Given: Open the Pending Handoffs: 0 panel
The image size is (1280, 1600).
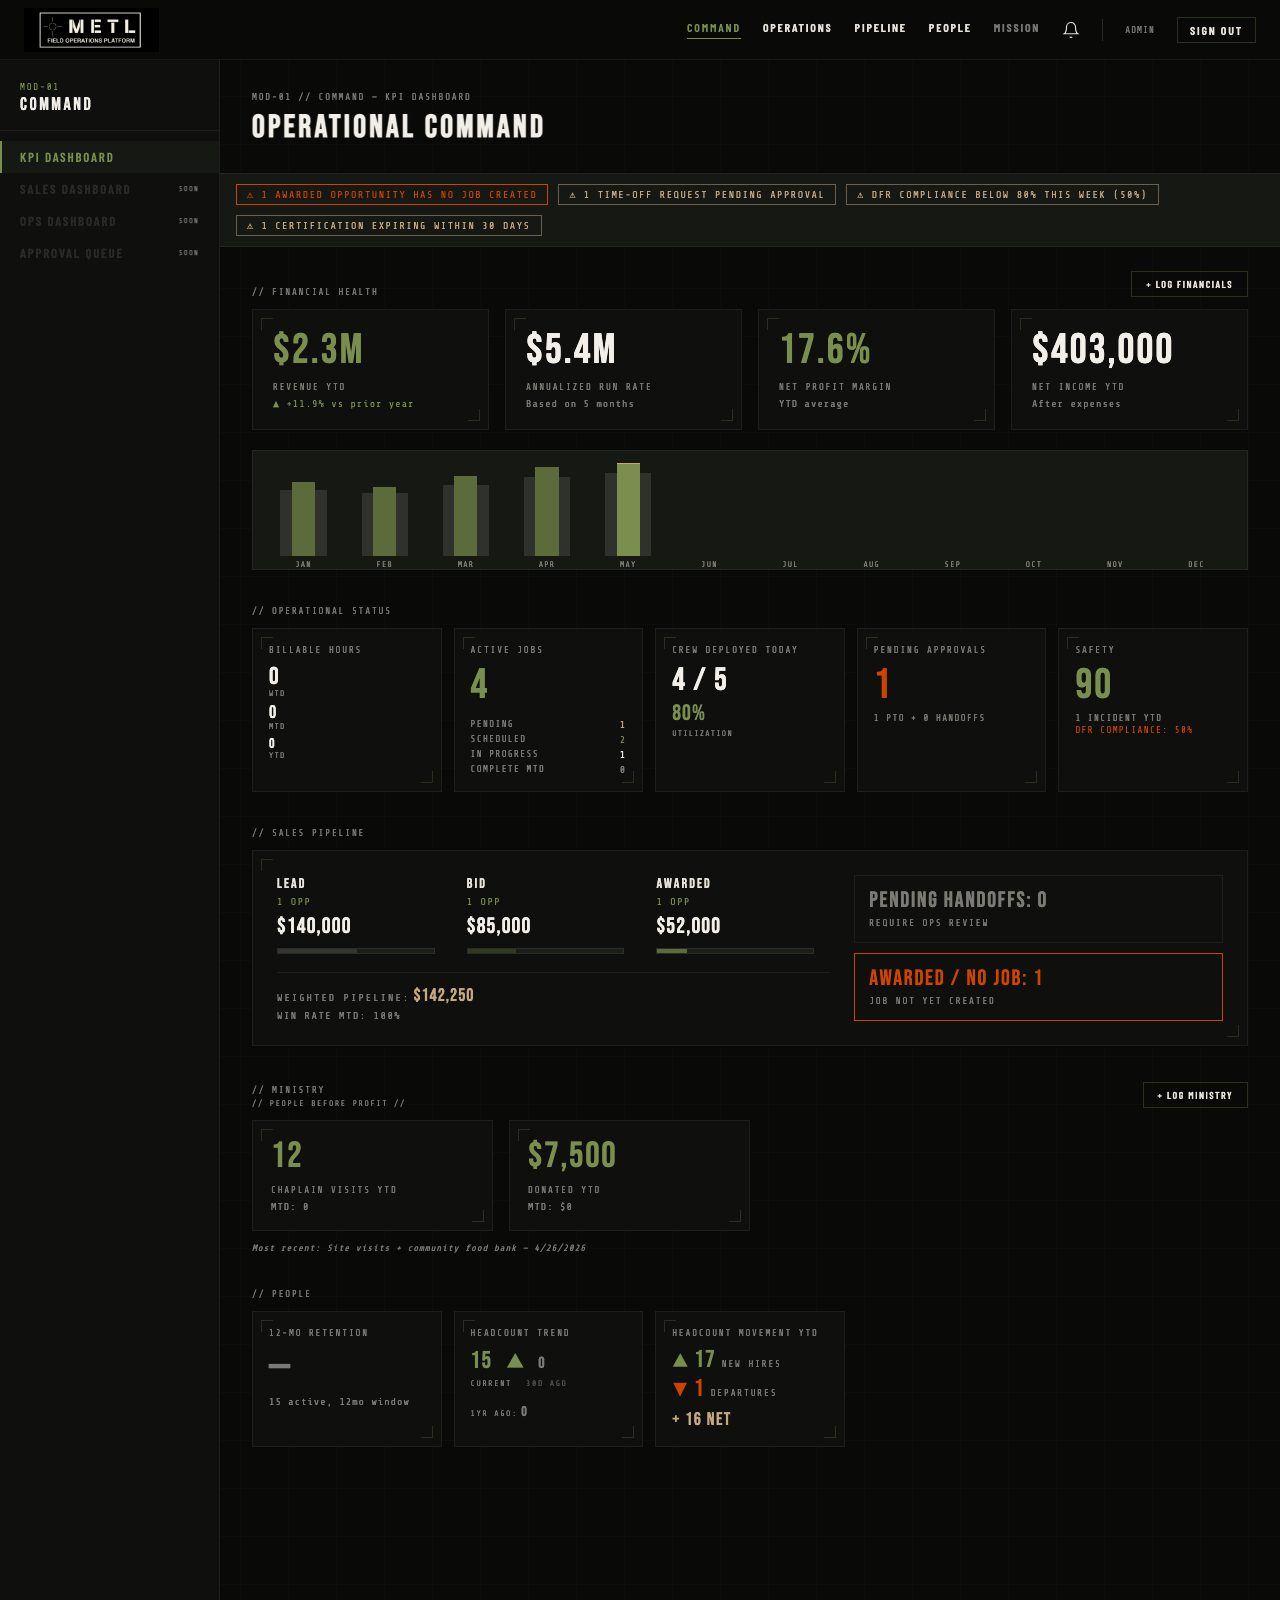Looking at the screenshot, I should (x=1038, y=909).
